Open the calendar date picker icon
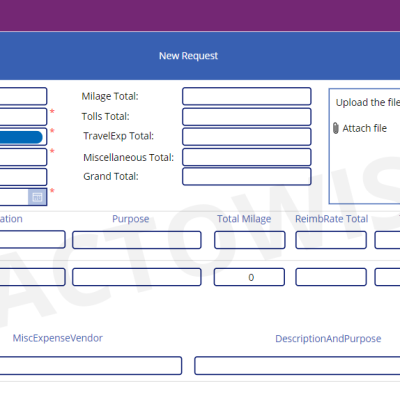 [37, 197]
